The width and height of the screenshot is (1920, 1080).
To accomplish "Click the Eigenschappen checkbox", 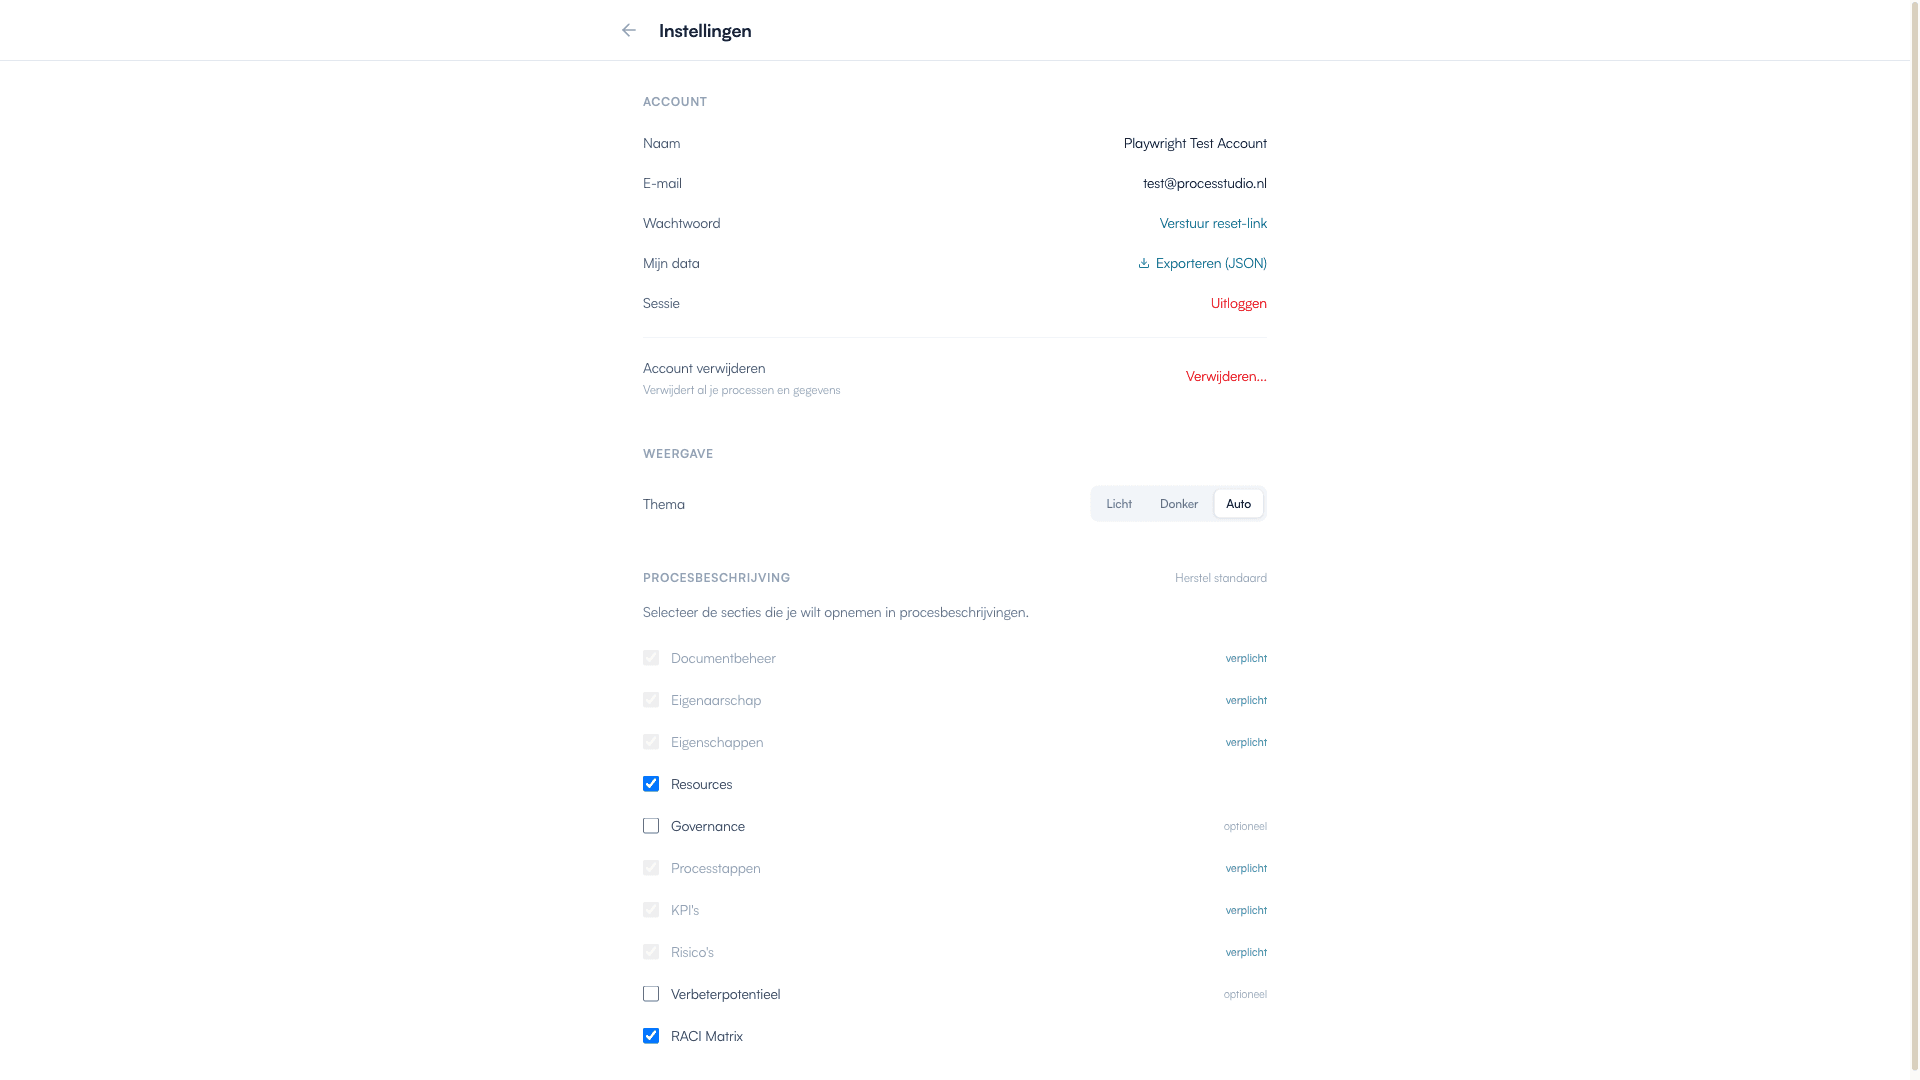I will tap(651, 742).
